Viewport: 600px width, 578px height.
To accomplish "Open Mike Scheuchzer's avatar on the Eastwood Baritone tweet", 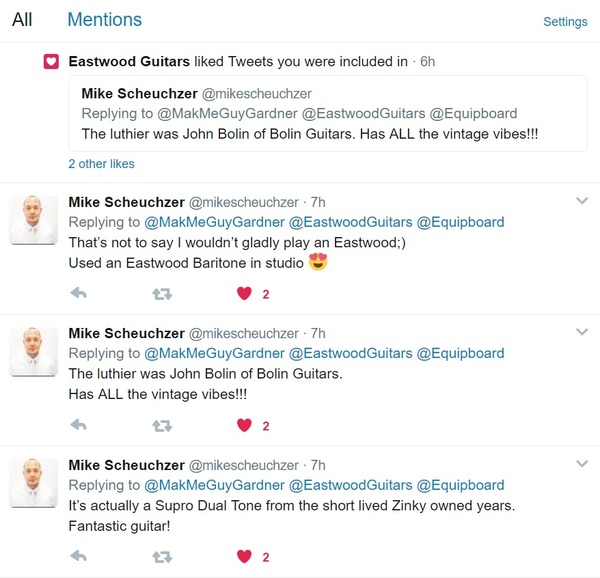I will 34,220.
